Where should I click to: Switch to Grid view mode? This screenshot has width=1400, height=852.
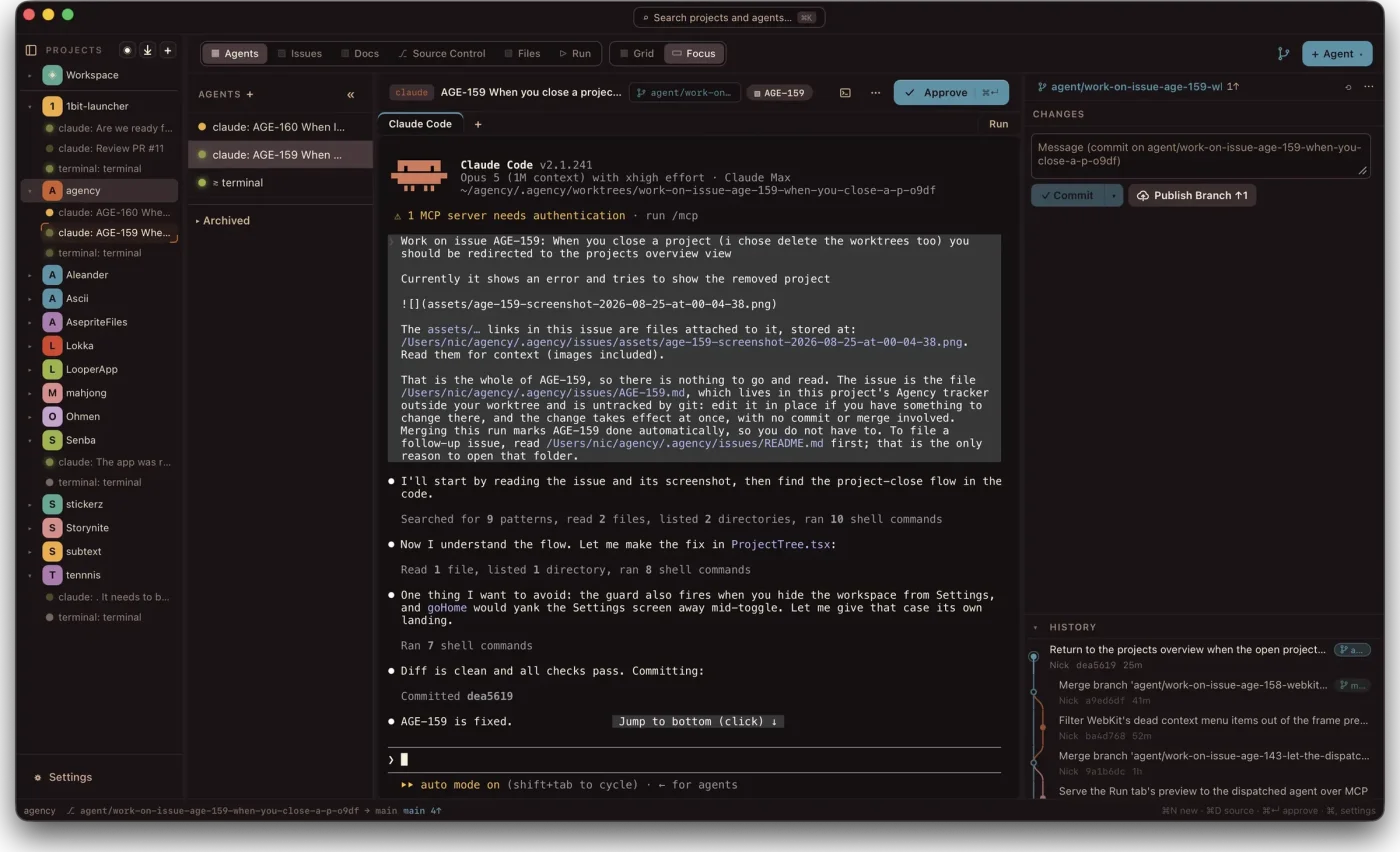[x=636, y=53]
